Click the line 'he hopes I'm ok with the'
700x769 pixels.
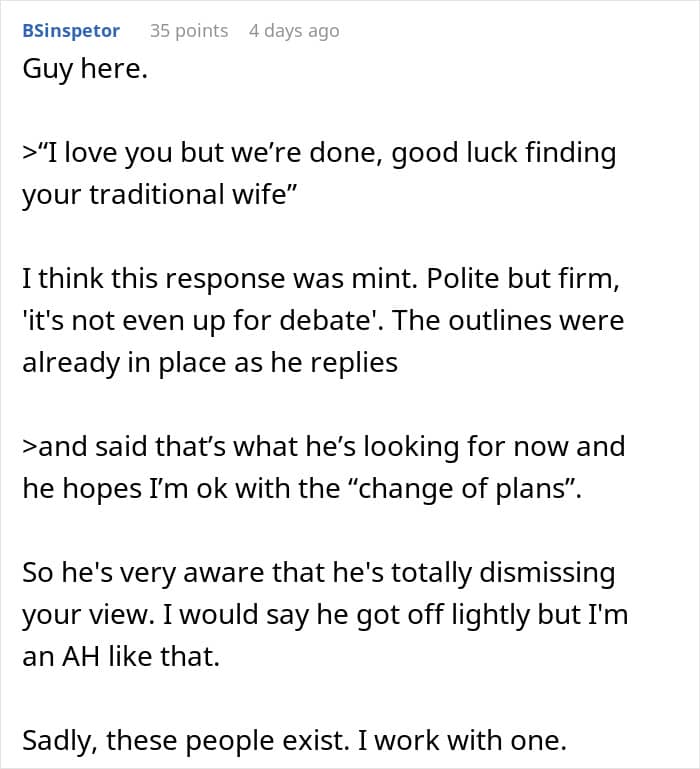(x=181, y=489)
